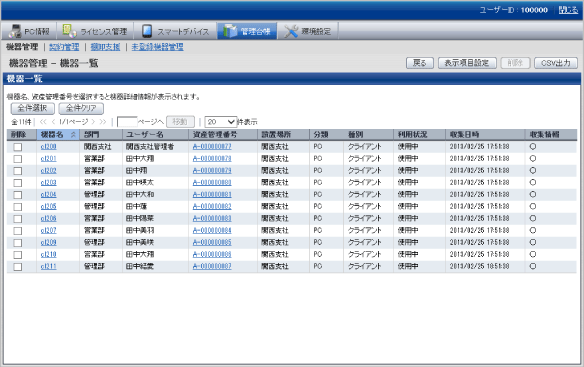Open asset number link ending 884
Screen dimensions: 584x367
pyautogui.click(x=212, y=231)
